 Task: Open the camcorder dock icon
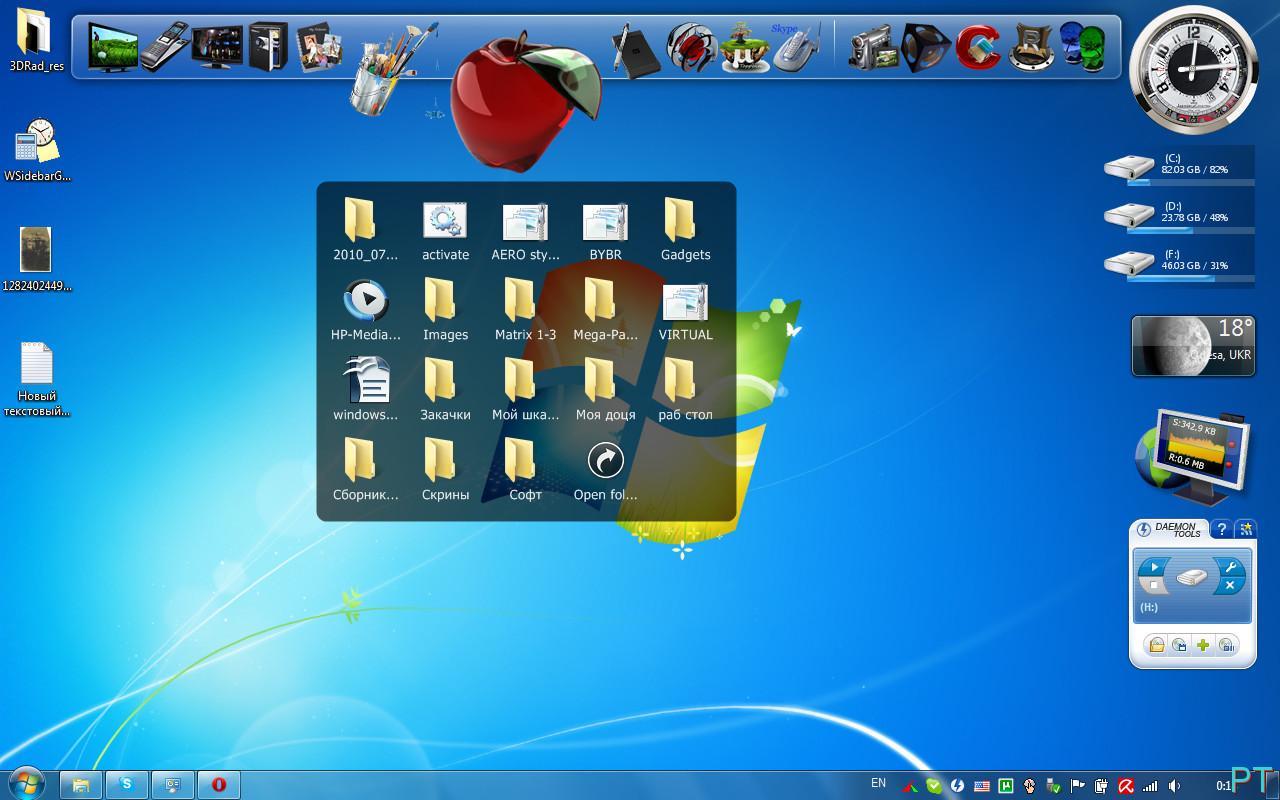click(872, 46)
